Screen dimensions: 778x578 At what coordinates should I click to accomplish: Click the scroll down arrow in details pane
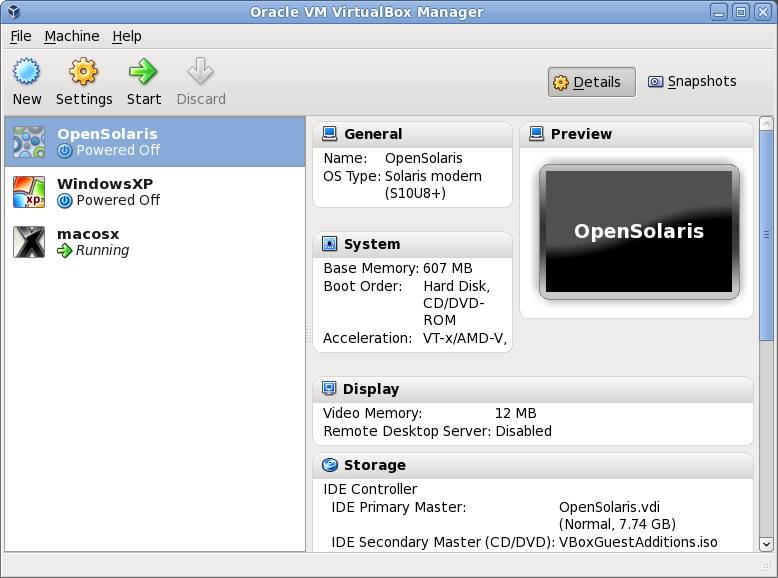pos(766,544)
